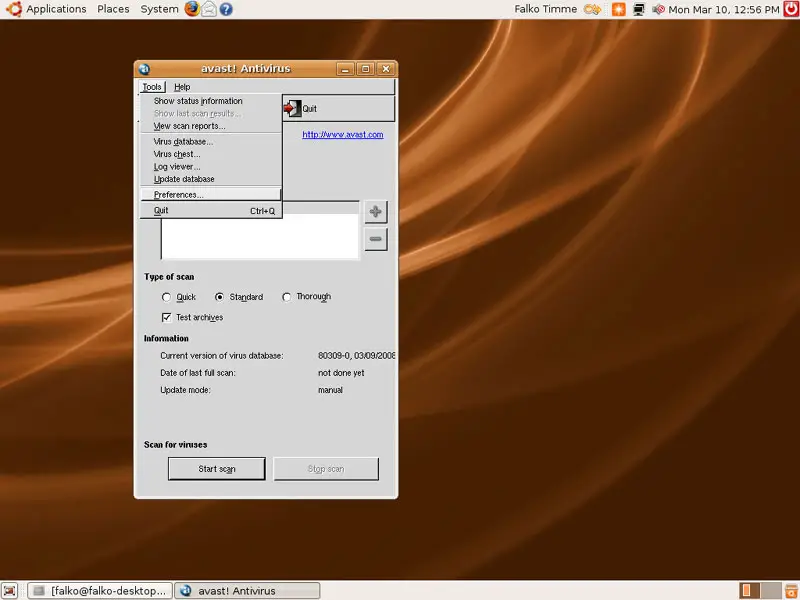
Task: Click the clock showing Mon Mar 10, 12:56 PM
Action: 724,9
